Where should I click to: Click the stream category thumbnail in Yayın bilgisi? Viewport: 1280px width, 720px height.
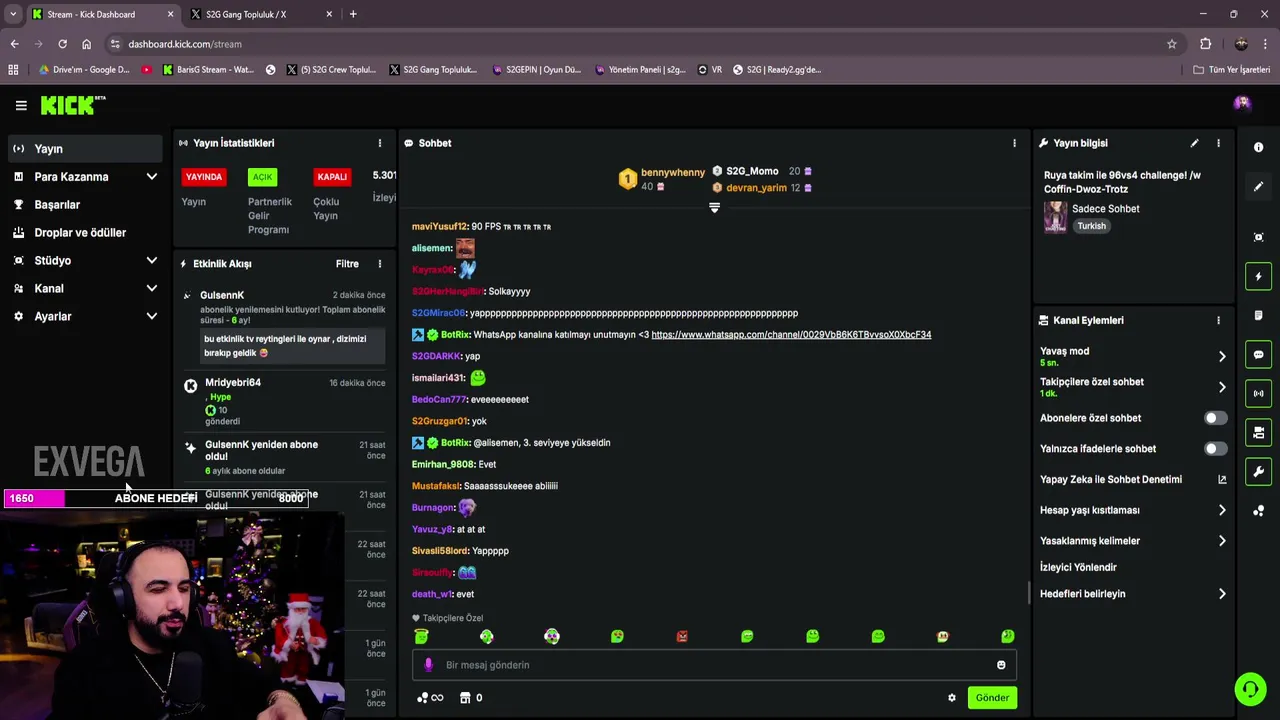(1055, 217)
